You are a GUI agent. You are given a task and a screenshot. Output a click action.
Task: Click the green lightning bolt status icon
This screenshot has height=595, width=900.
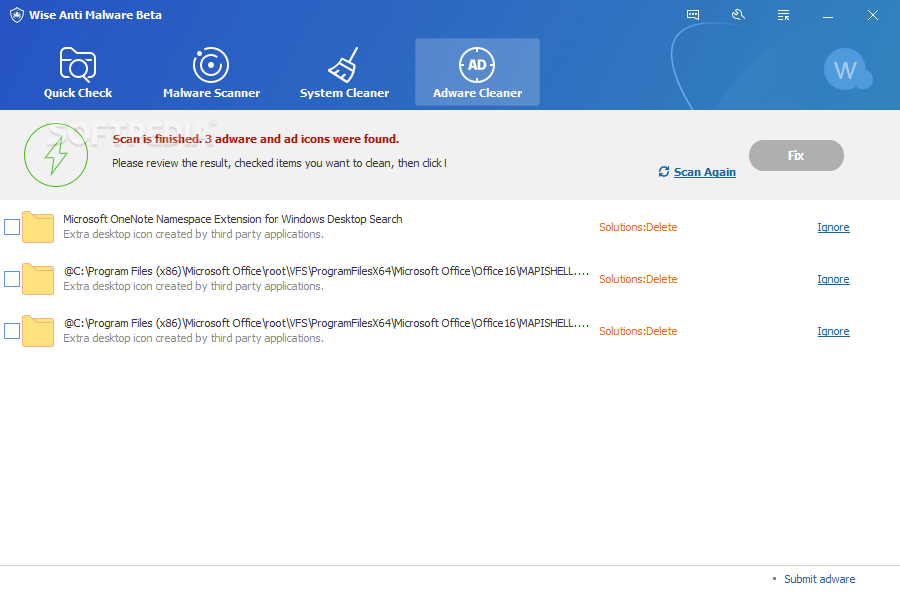pyautogui.click(x=56, y=155)
